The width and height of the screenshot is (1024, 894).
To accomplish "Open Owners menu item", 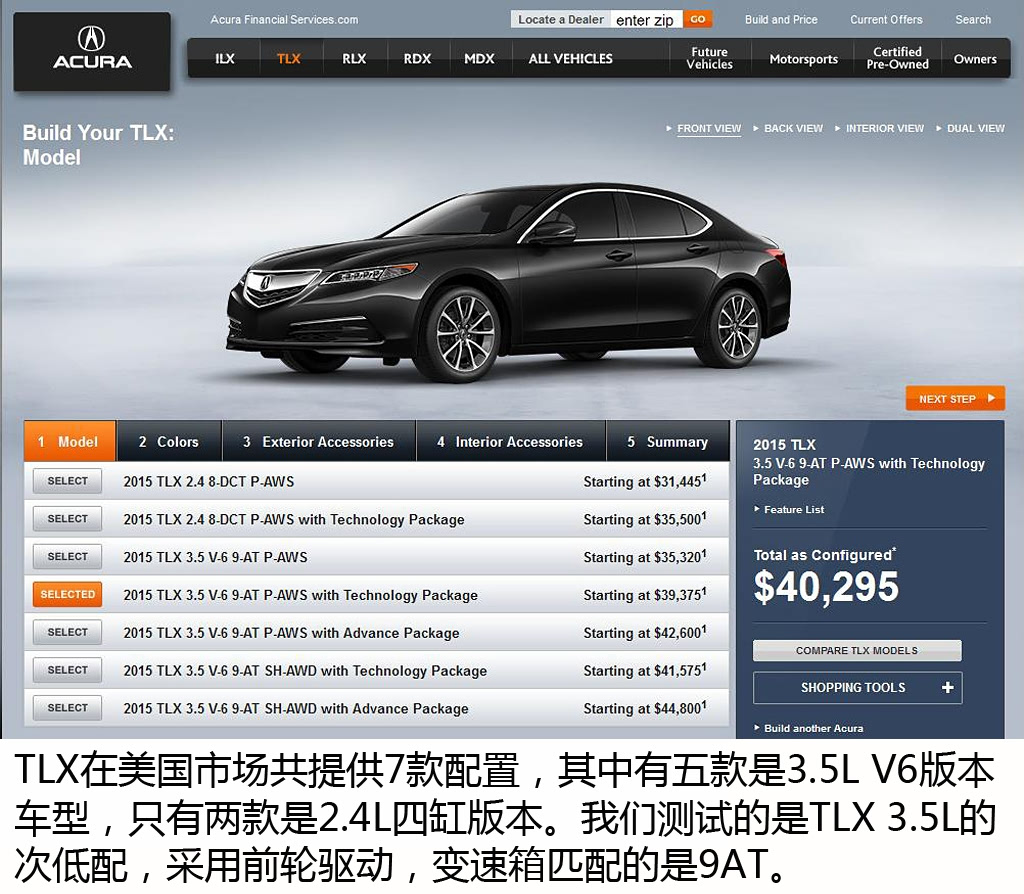I will tap(975, 59).
